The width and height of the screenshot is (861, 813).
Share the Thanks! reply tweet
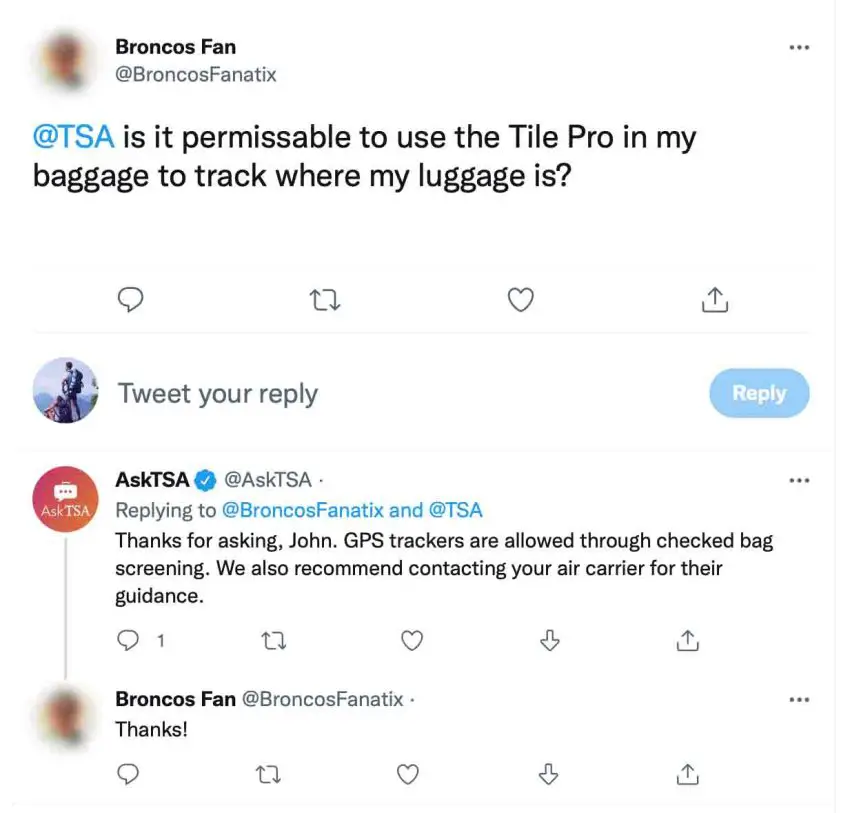pyautogui.click(x=687, y=773)
